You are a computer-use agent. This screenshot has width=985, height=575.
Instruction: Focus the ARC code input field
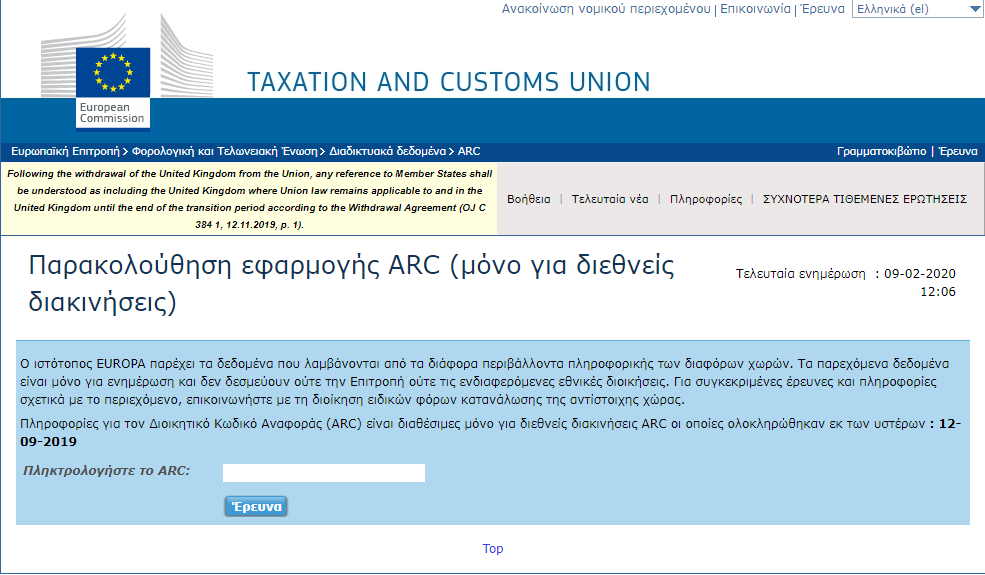pyautogui.click(x=324, y=472)
